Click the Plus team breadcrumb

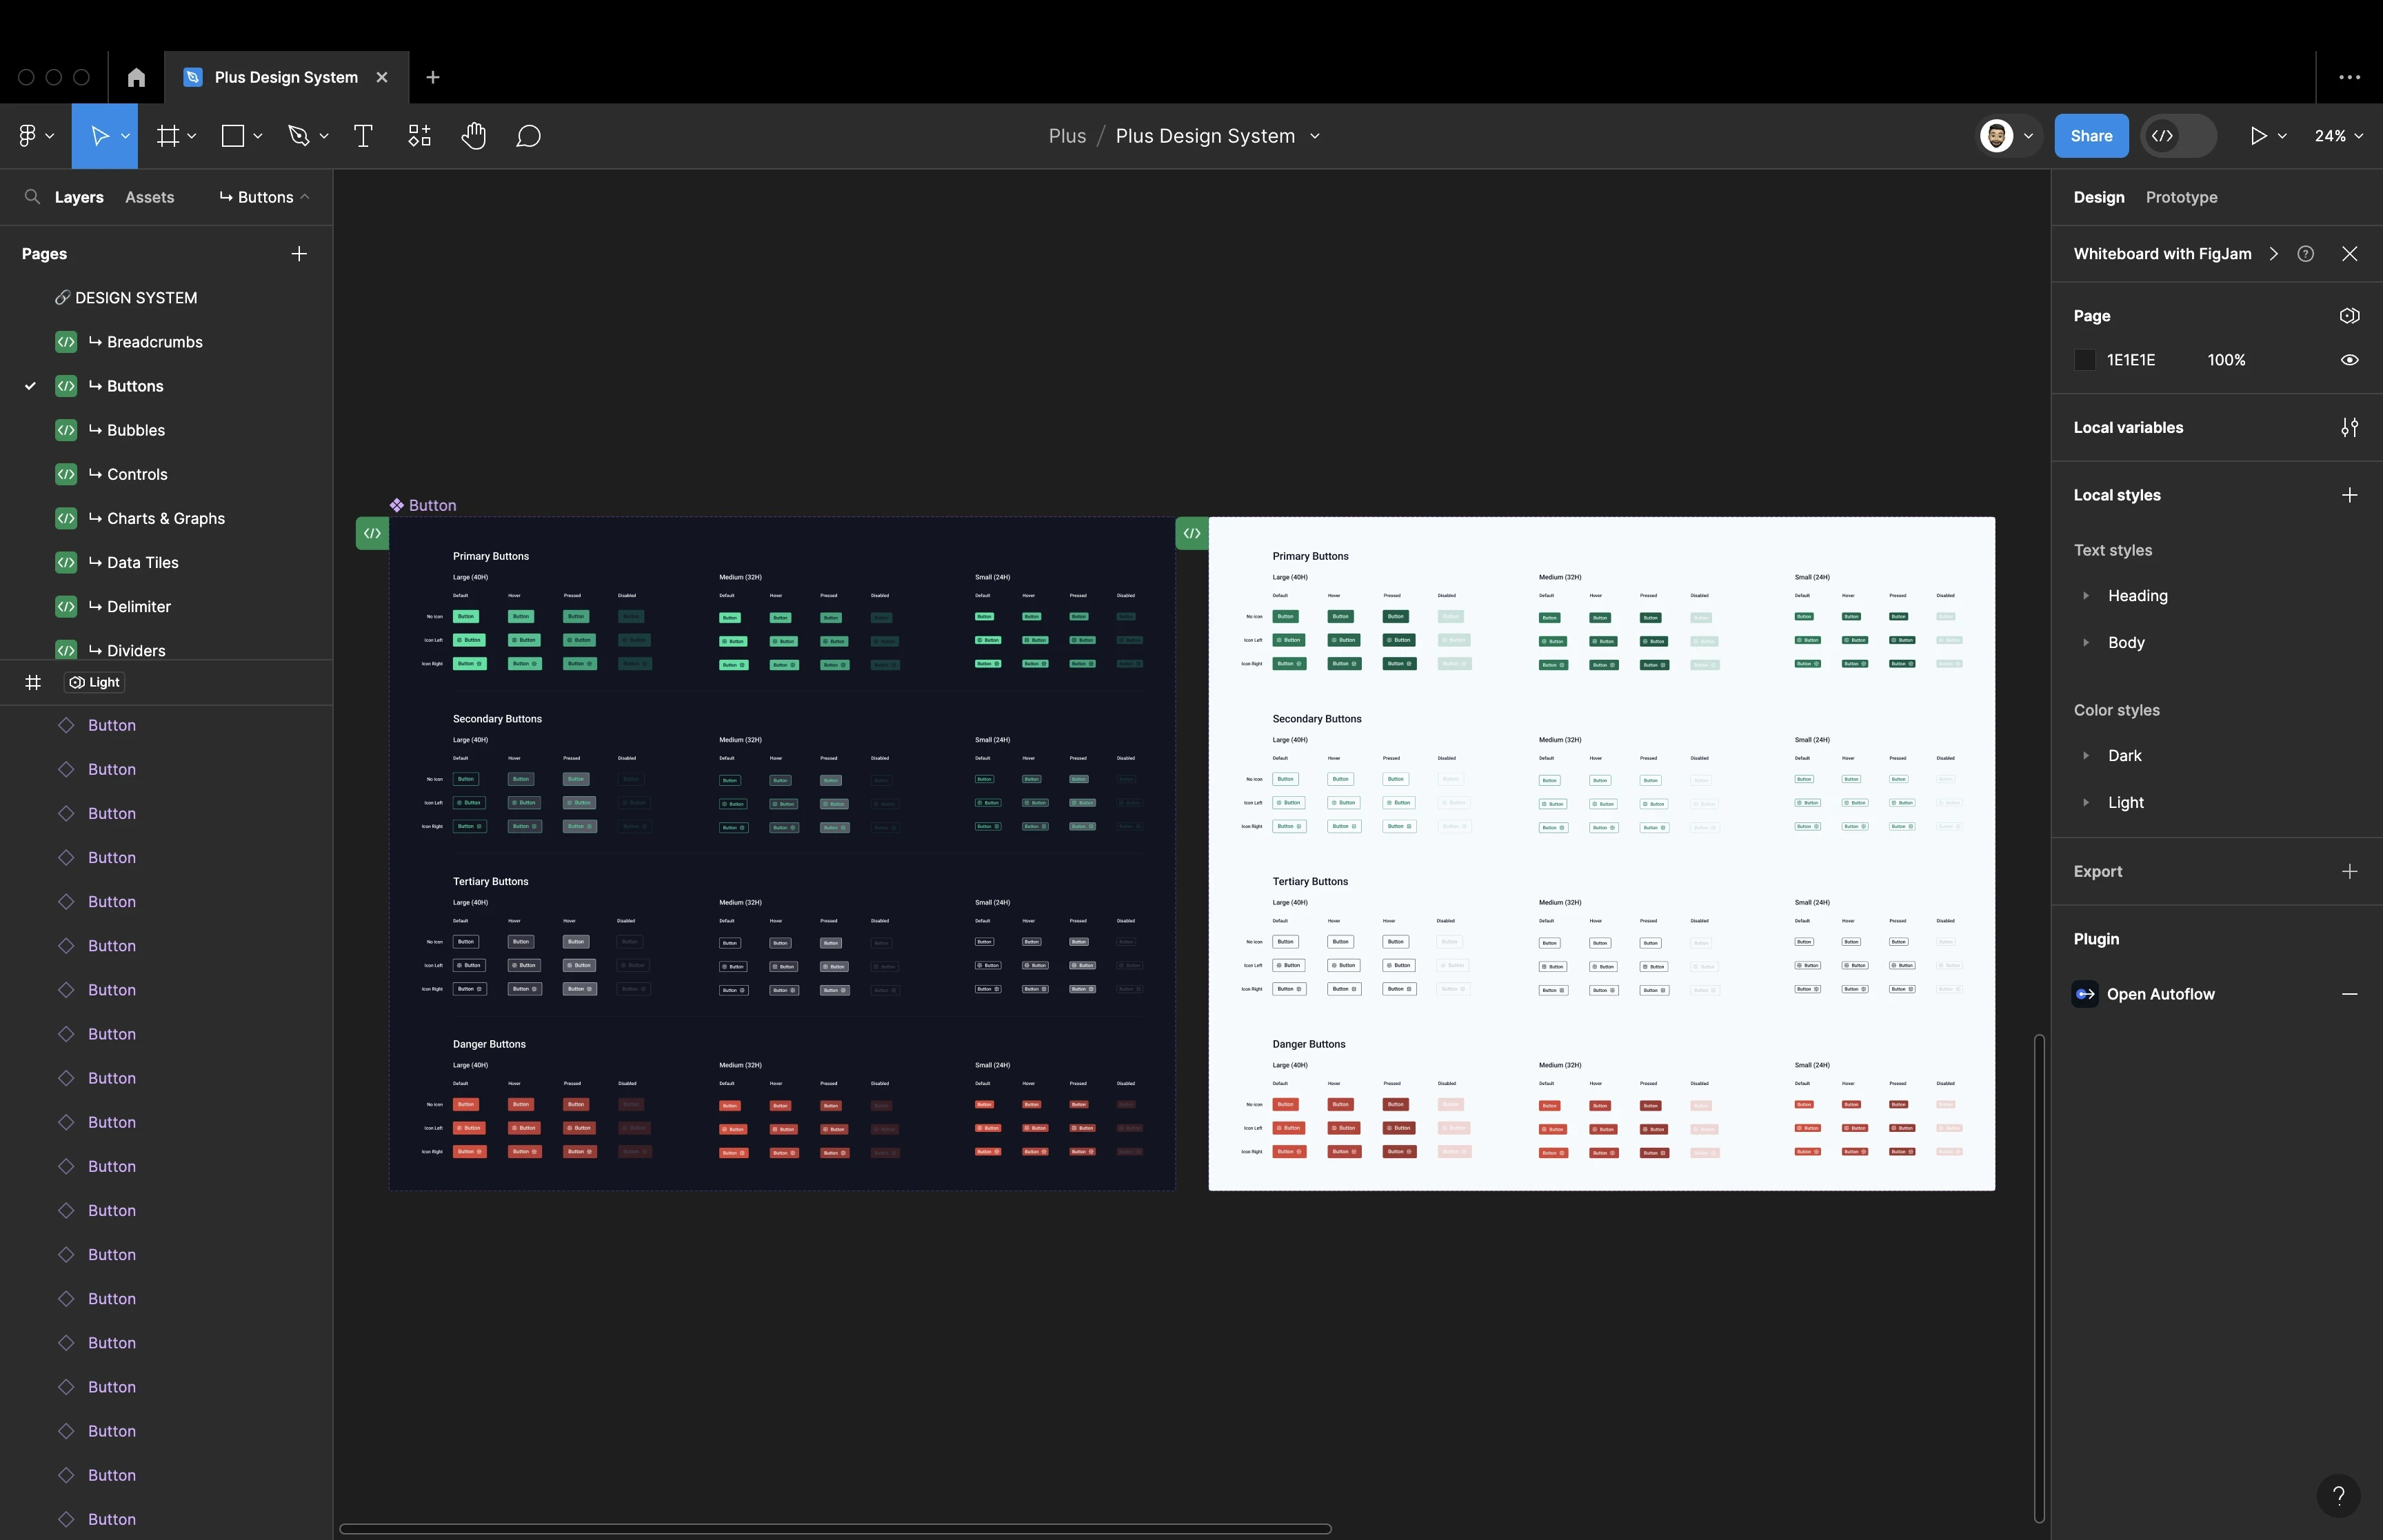coord(1067,136)
